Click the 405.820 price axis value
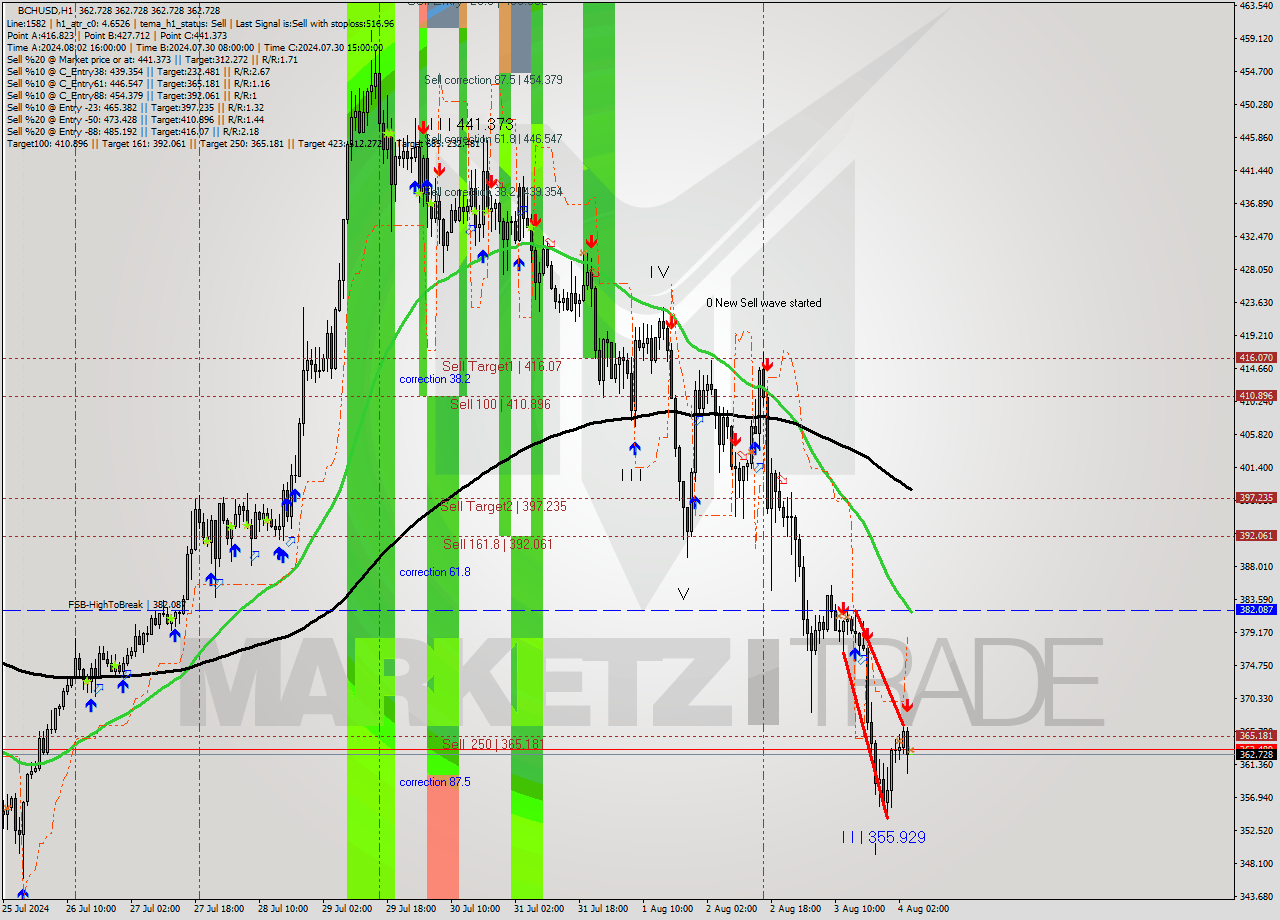The height and width of the screenshot is (920, 1280). (1255, 435)
